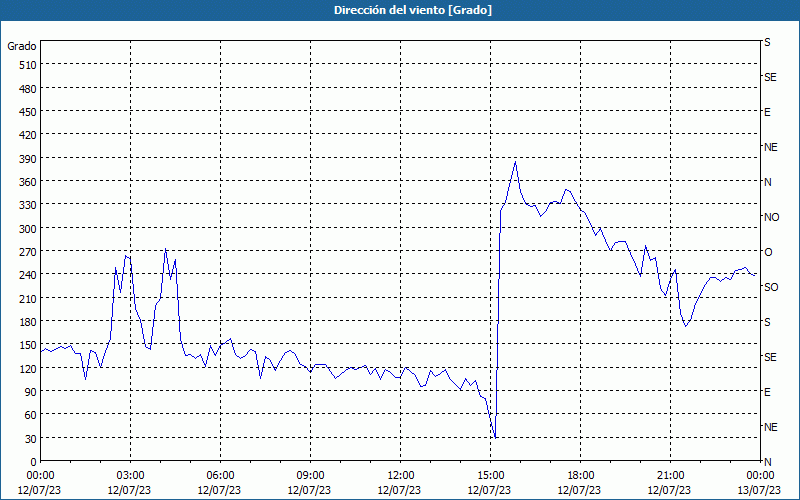Click the 480 value on the degree axis

pos(28,89)
